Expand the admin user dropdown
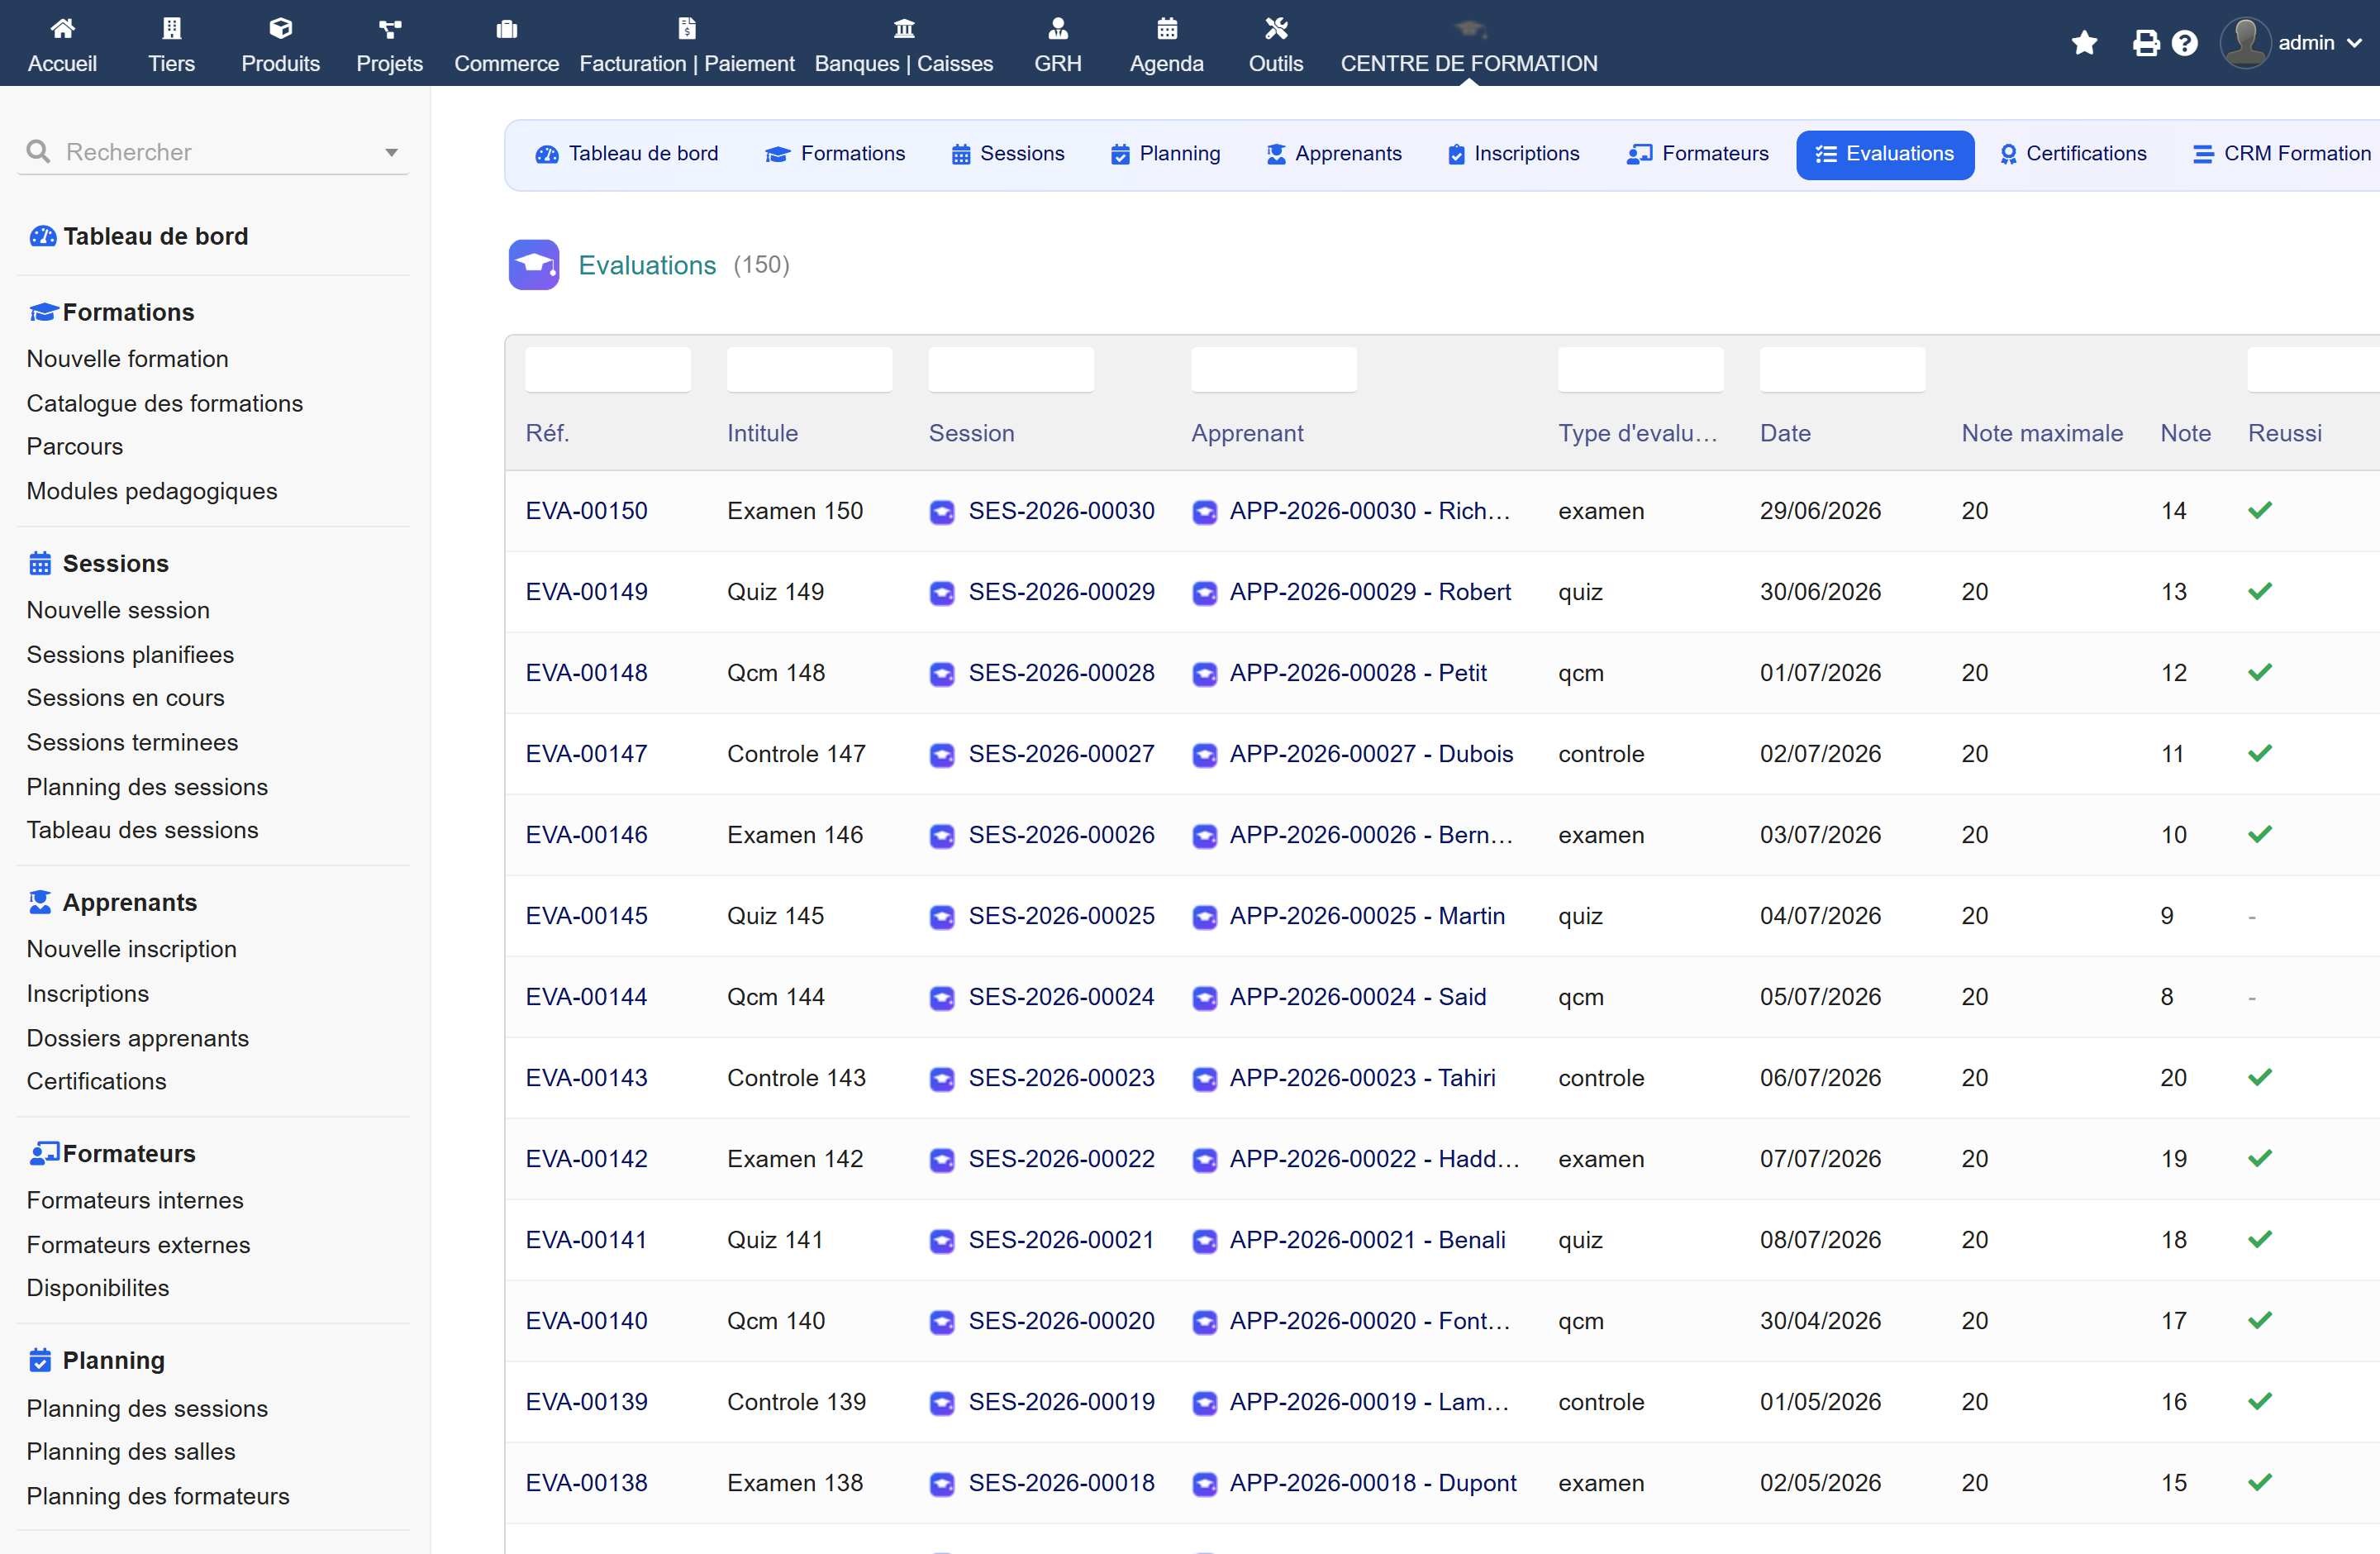 click(x=2355, y=43)
